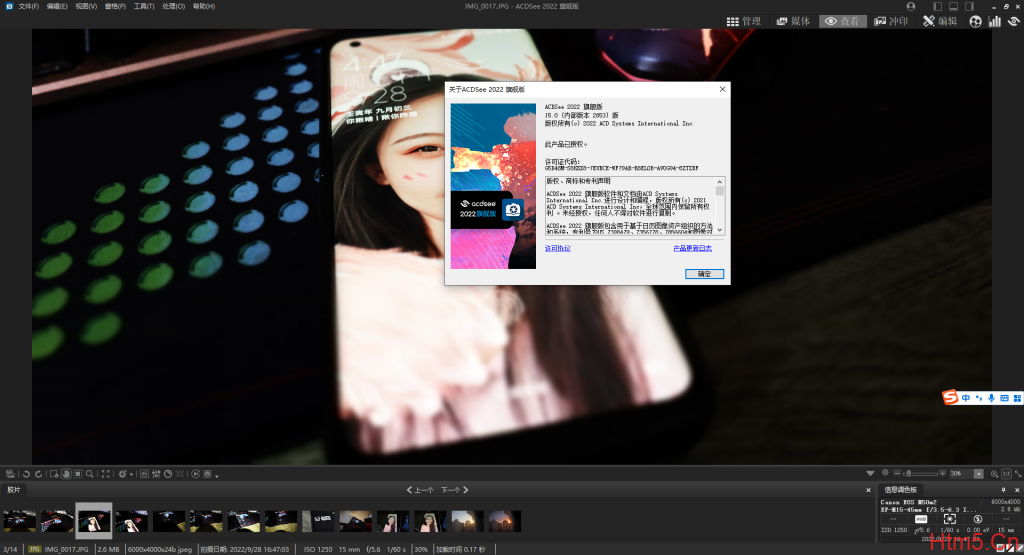This screenshot has width=1024, height=555.
Task: Open 冲印 (Develop) mode
Action: pyautogui.click(x=891, y=22)
